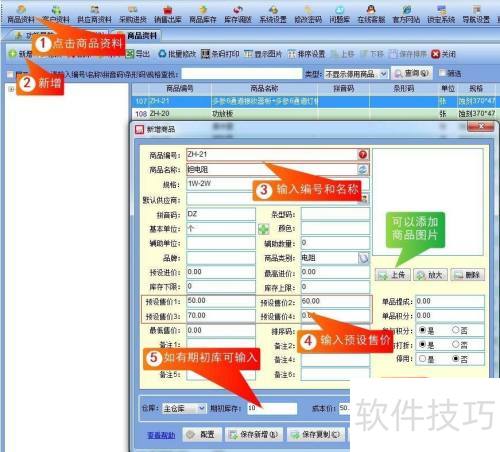Select 否 radio in 打折 row
This screenshot has height=452, width=500.
click(456, 344)
